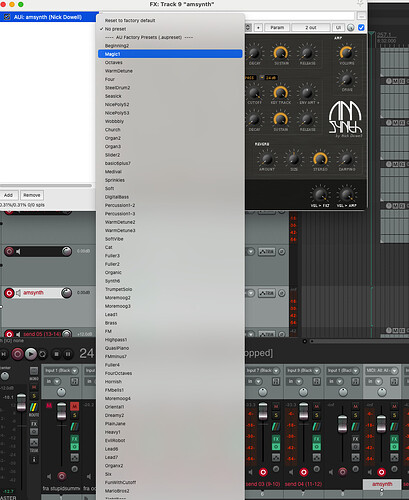This screenshot has height=500, width=409.
Task: Expand MIDI All input dropdown on amsynth strip
Action: coord(382,371)
